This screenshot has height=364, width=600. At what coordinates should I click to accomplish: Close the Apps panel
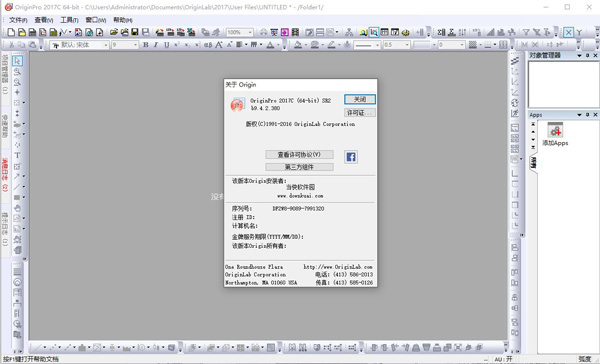pos(595,115)
